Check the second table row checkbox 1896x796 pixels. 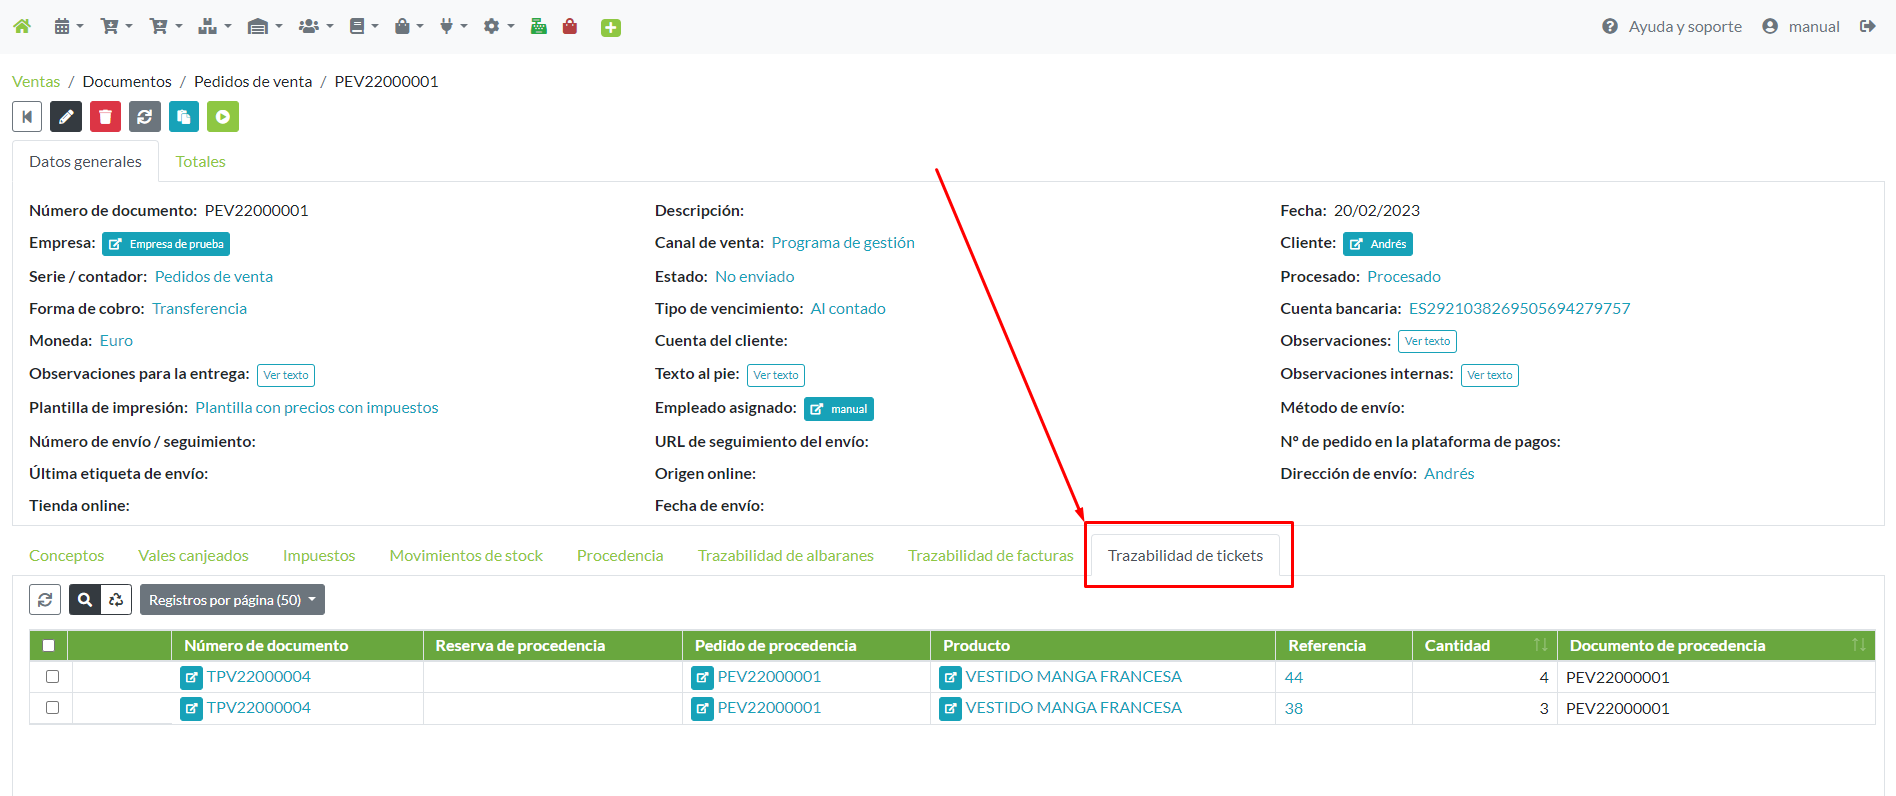pyautogui.click(x=52, y=708)
